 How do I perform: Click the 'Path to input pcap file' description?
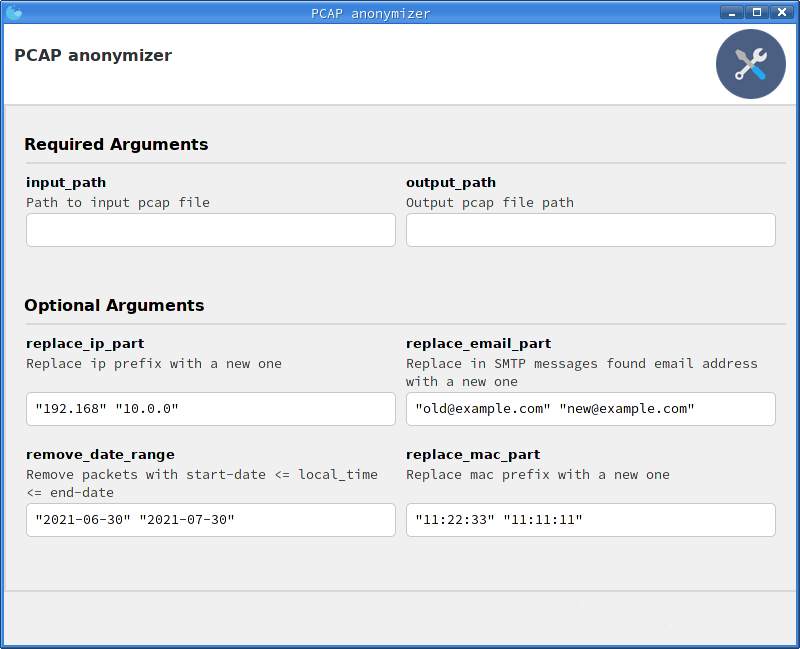(118, 202)
